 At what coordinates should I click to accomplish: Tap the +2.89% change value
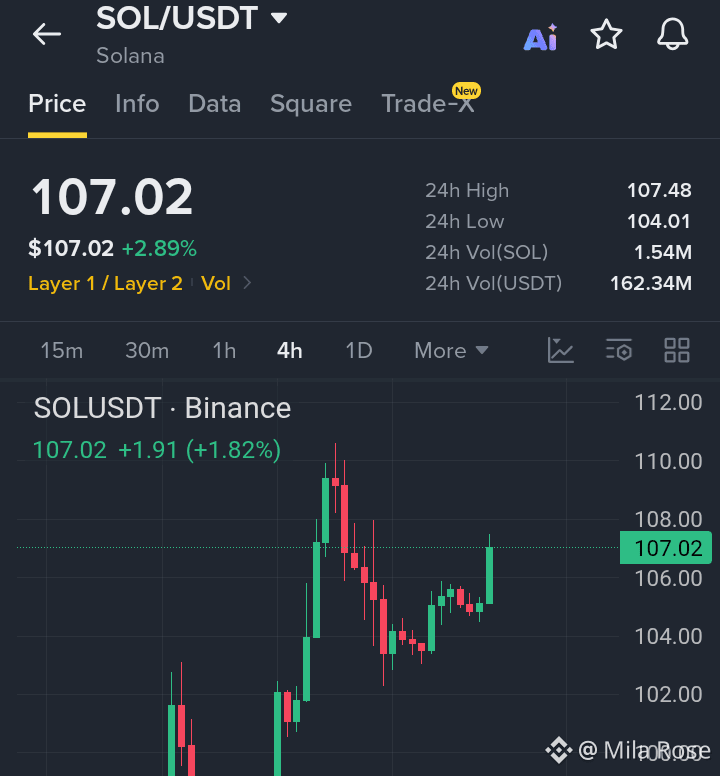pyautogui.click(x=159, y=248)
